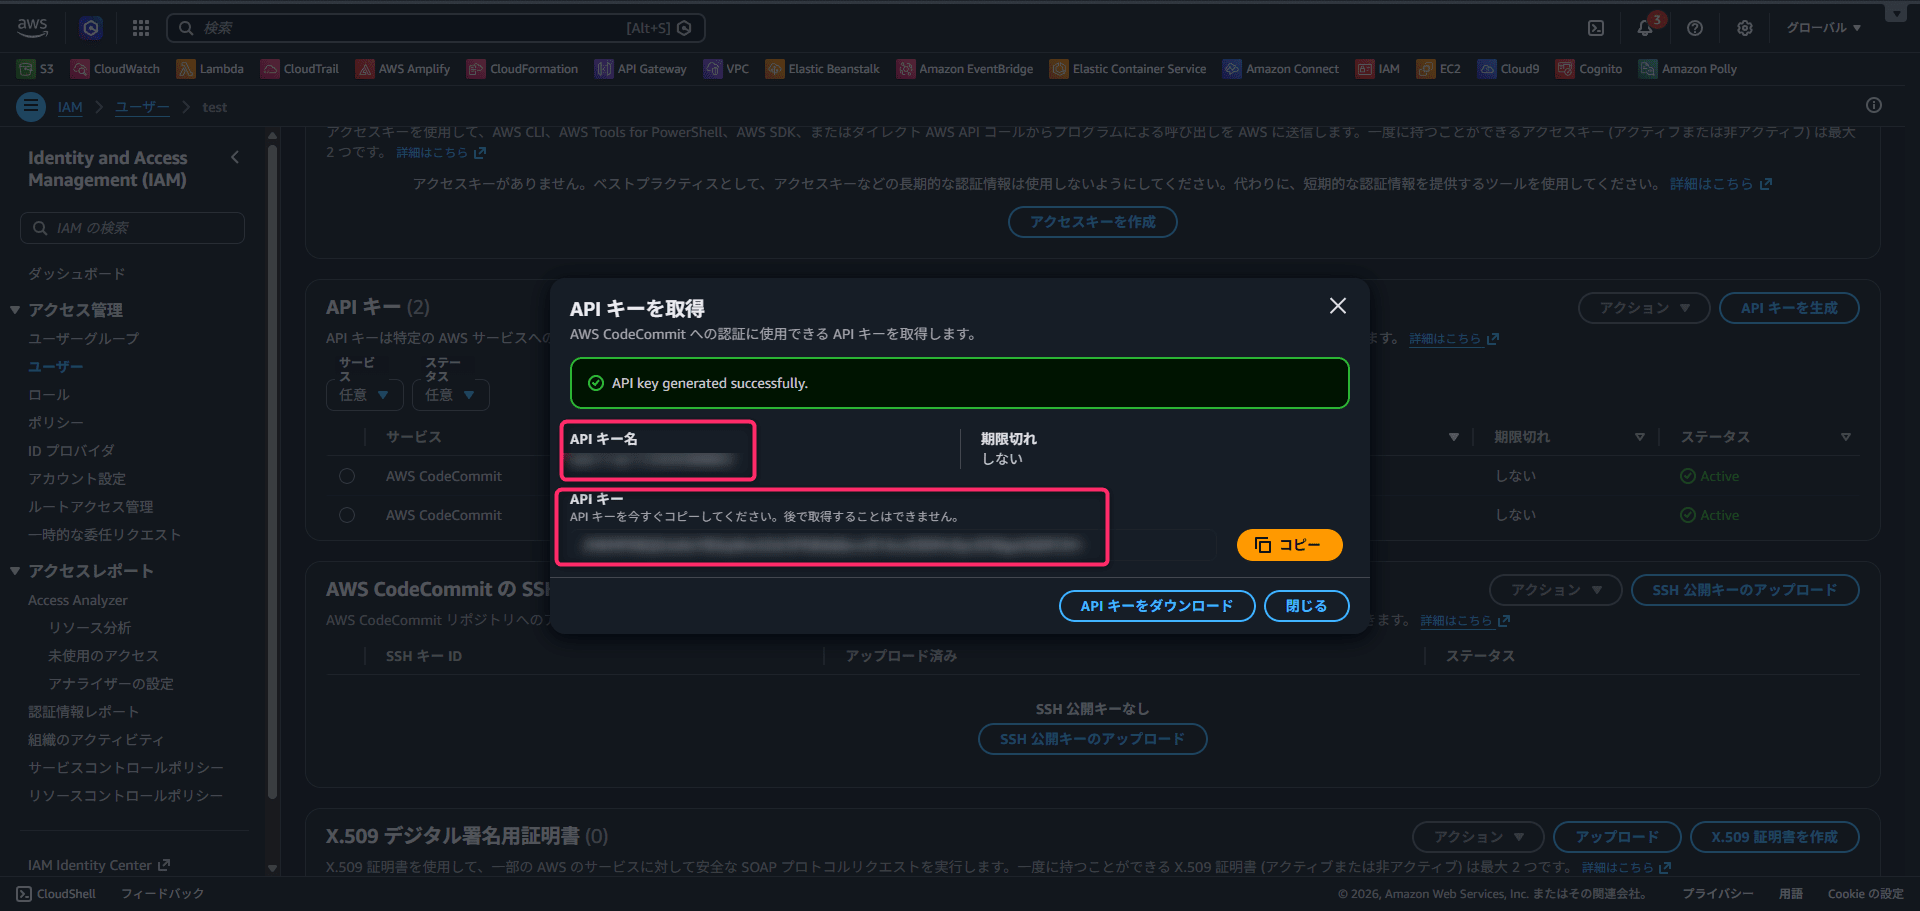Open the Elastic Beanstalk service shortcut
The width and height of the screenshot is (1920, 911).
(823, 69)
